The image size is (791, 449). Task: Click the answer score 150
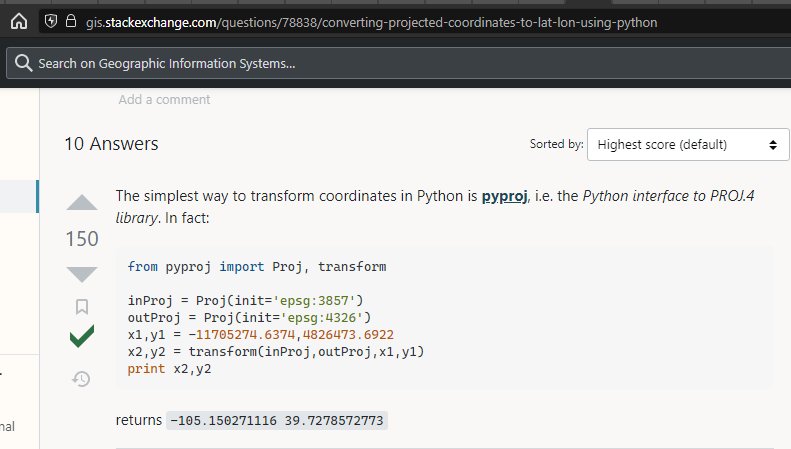point(82,239)
